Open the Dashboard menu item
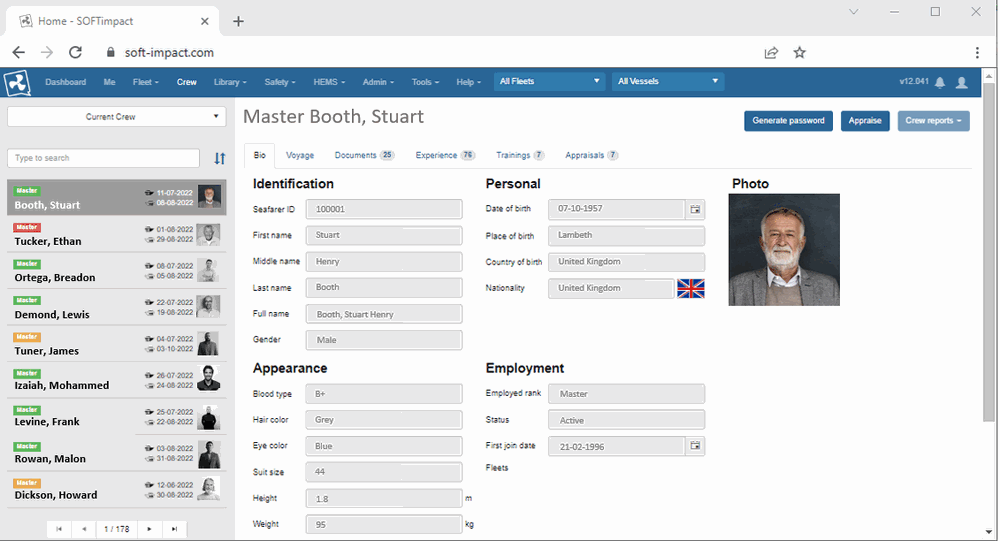Image resolution: width=1000 pixels, height=541 pixels. click(66, 82)
